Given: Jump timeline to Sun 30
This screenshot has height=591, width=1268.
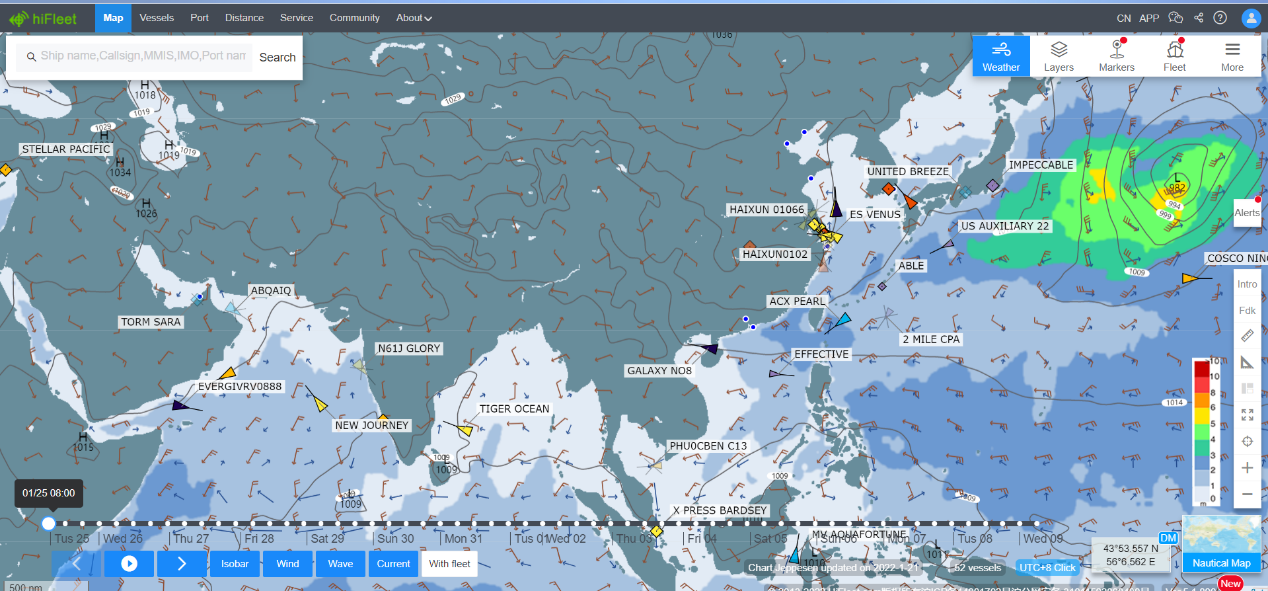Looking at the screenshot, I should pyautogui.click(x=396, y=538).
